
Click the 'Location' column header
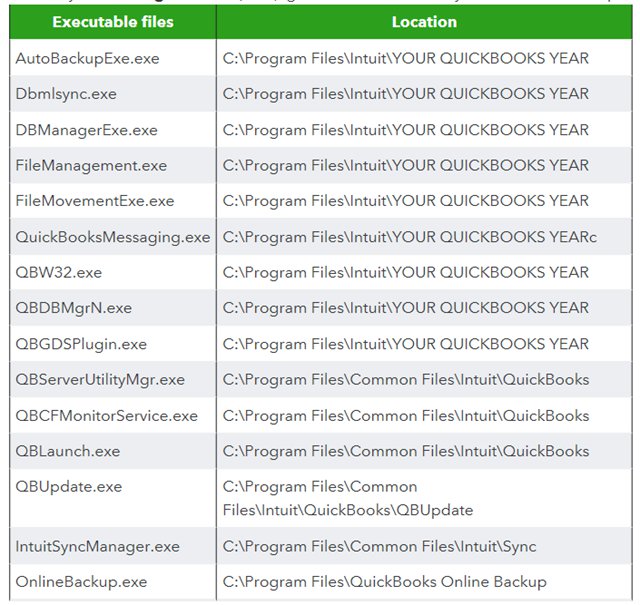[x=424, y=22]
